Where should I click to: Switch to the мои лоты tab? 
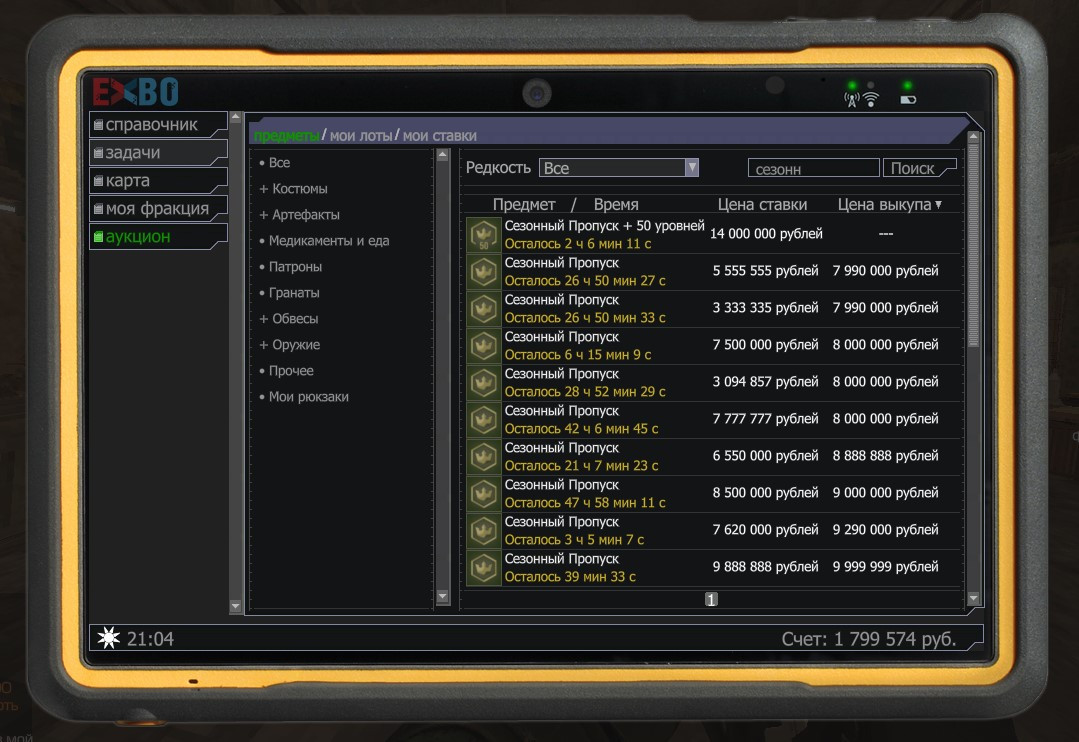pos(361,136)
